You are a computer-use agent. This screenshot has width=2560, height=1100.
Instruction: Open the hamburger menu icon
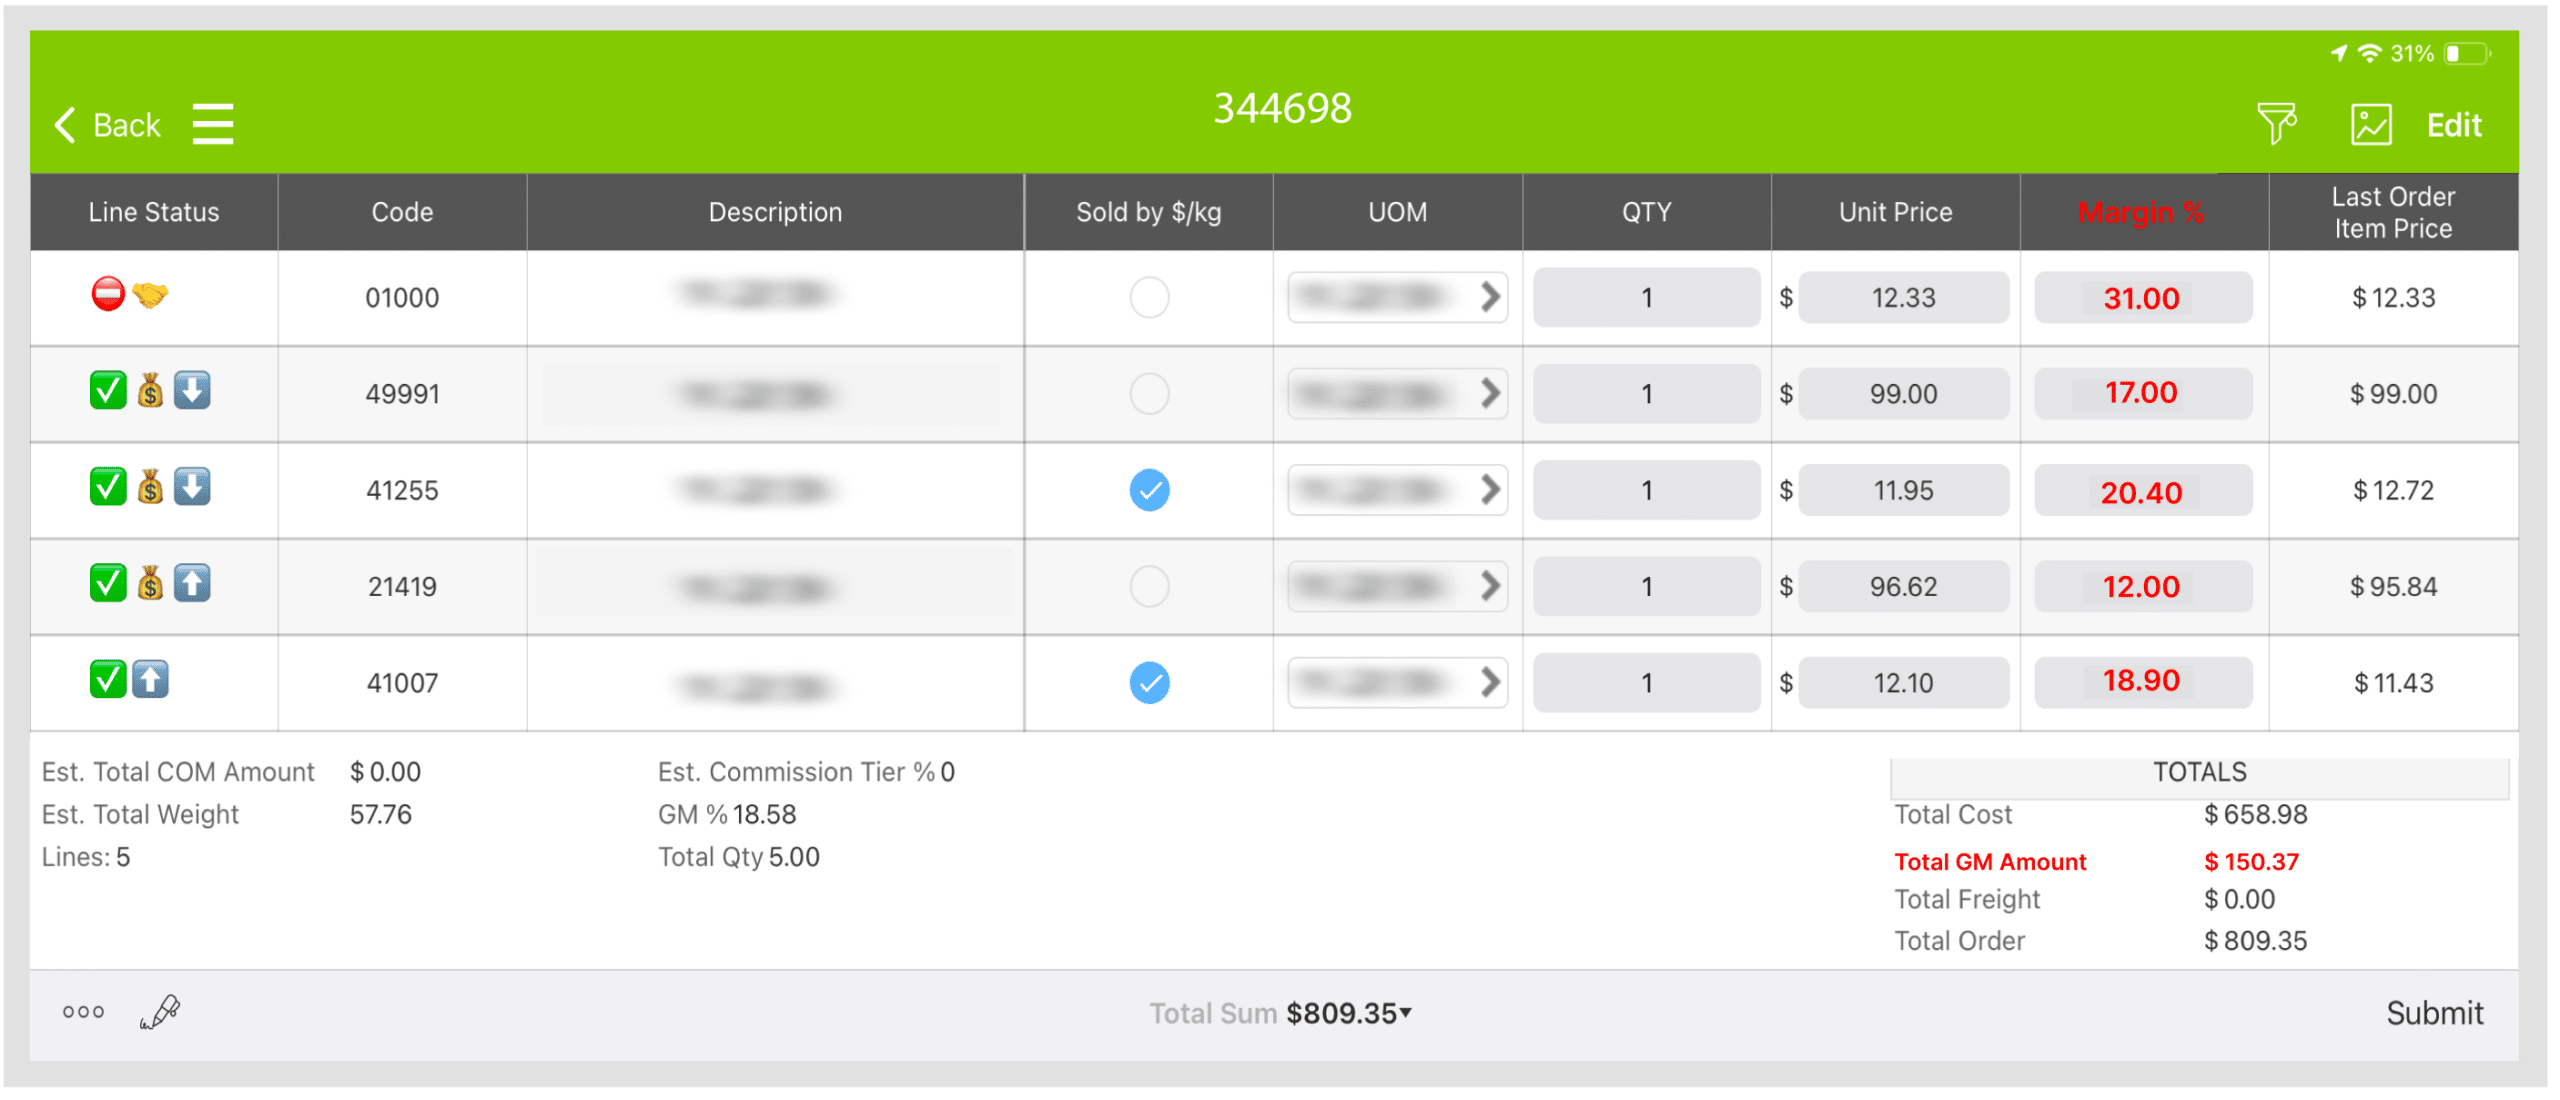(x=213, y=125)
